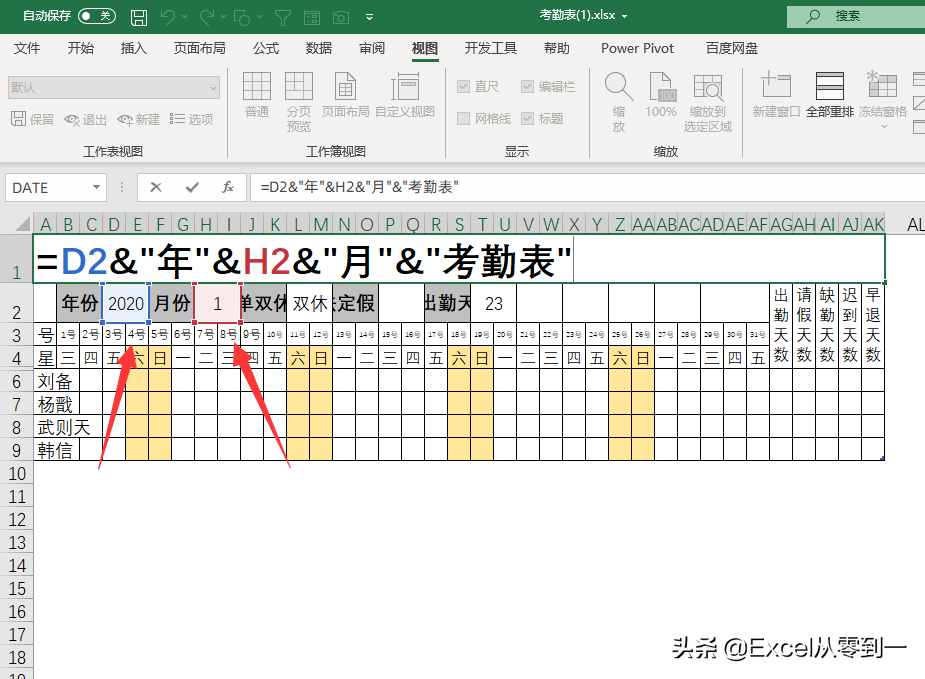925x679 pixels.
Task: Expand the Undo history dropdown arrow
Action: [x=184, y=17]
